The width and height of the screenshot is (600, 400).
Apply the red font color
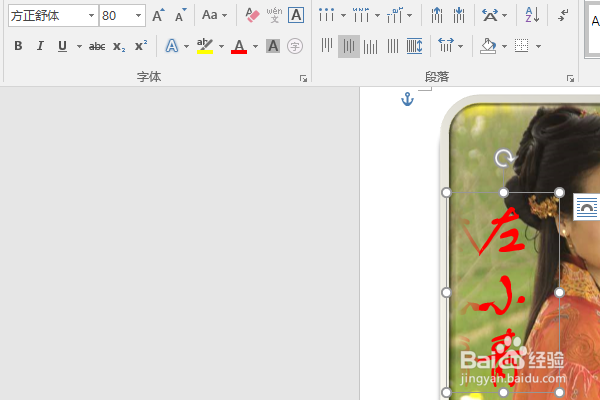(239, 46)
